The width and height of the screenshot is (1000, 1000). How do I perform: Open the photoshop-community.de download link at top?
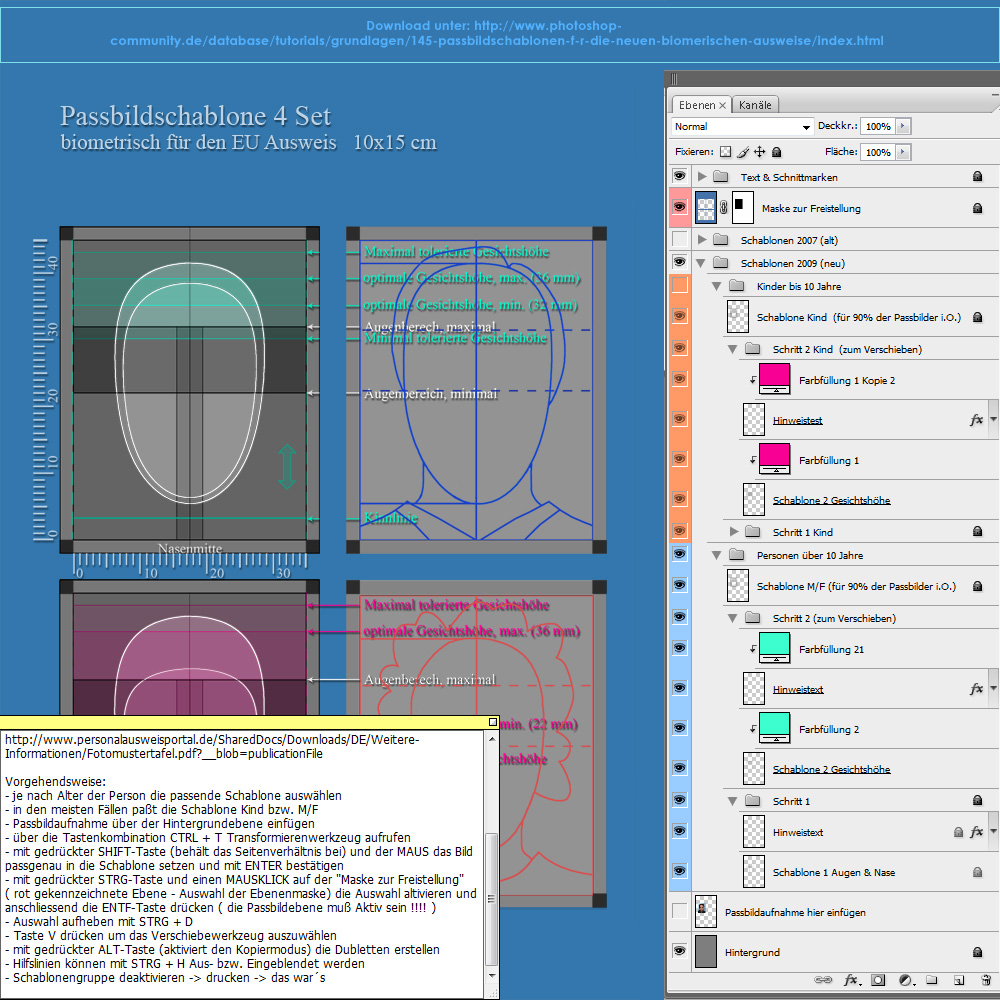click(x=496, y=33)
